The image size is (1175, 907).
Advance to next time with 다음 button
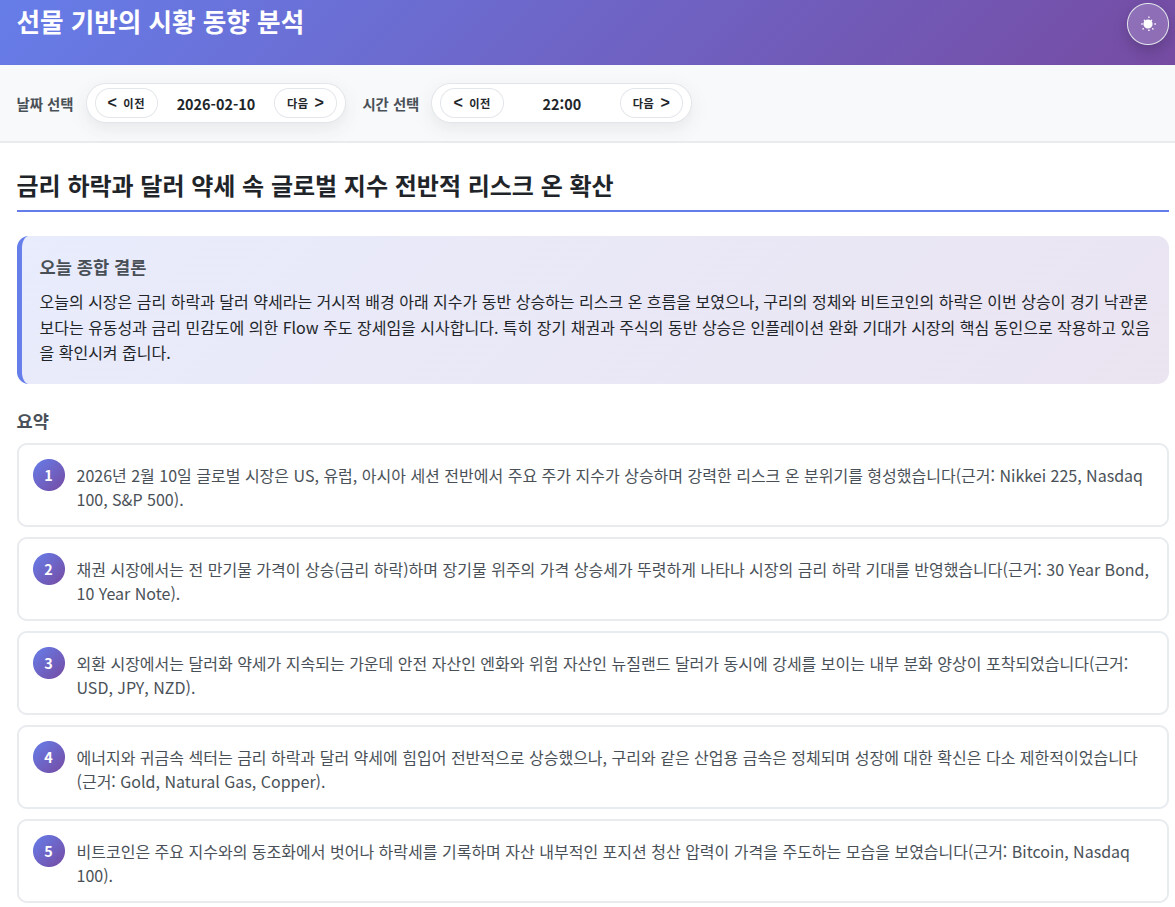(651, 103)
